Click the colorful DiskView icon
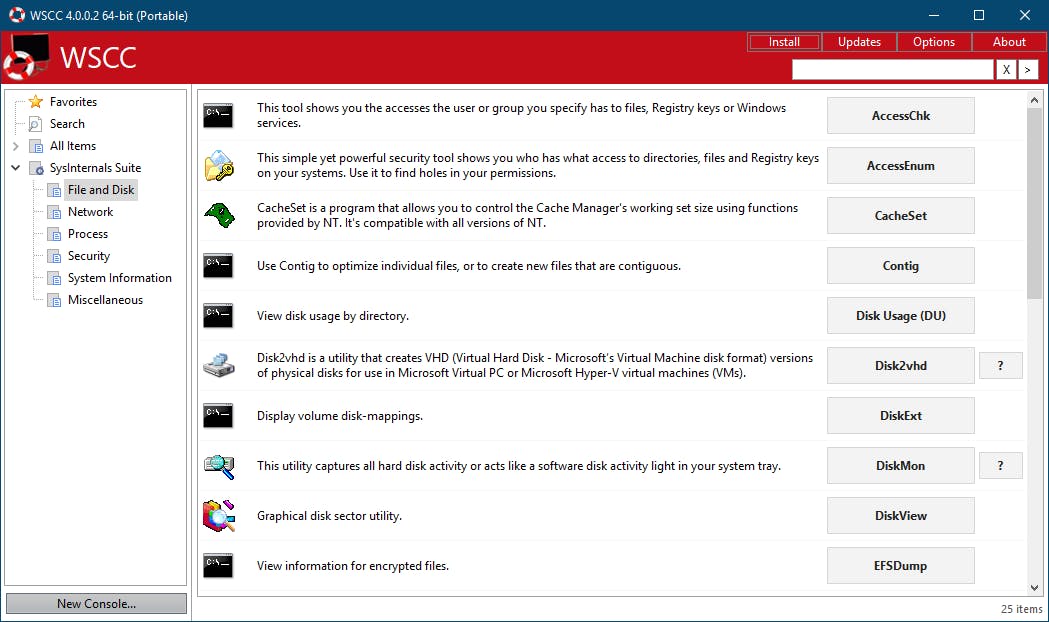Image resolution: width=1049 pixels, height=622 pixels. click(x=219, y=516)
